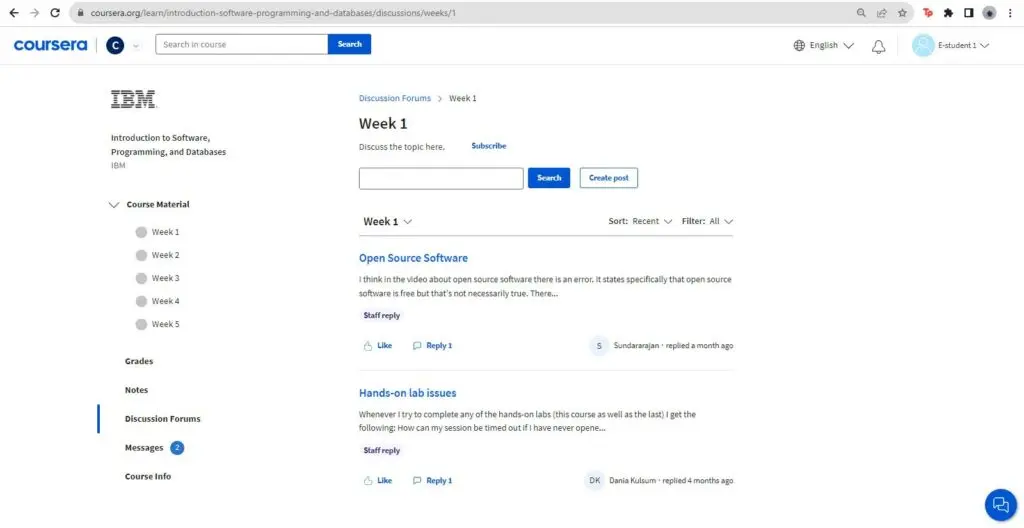Open the Open Source Software thread

click(413, 258)
